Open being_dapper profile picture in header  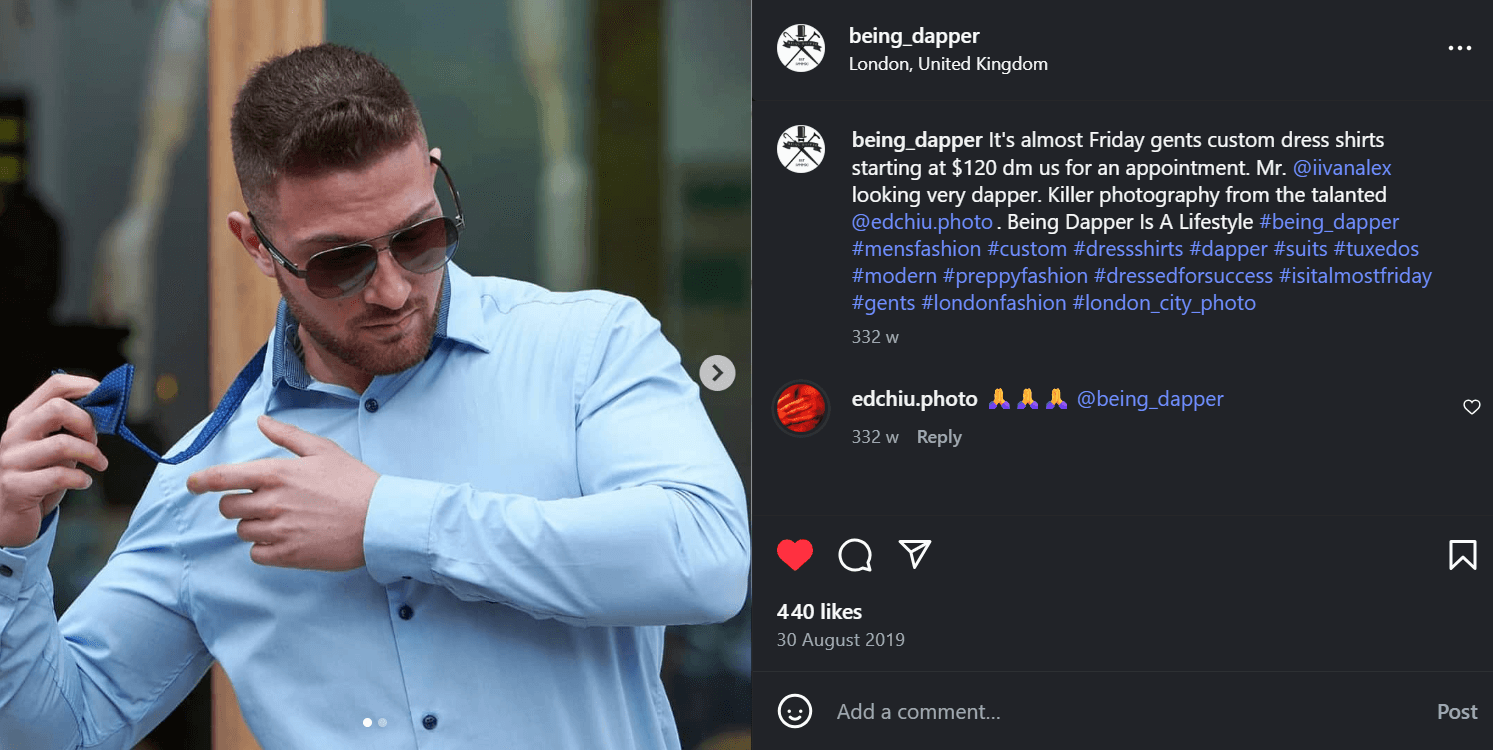coord(800,48)
